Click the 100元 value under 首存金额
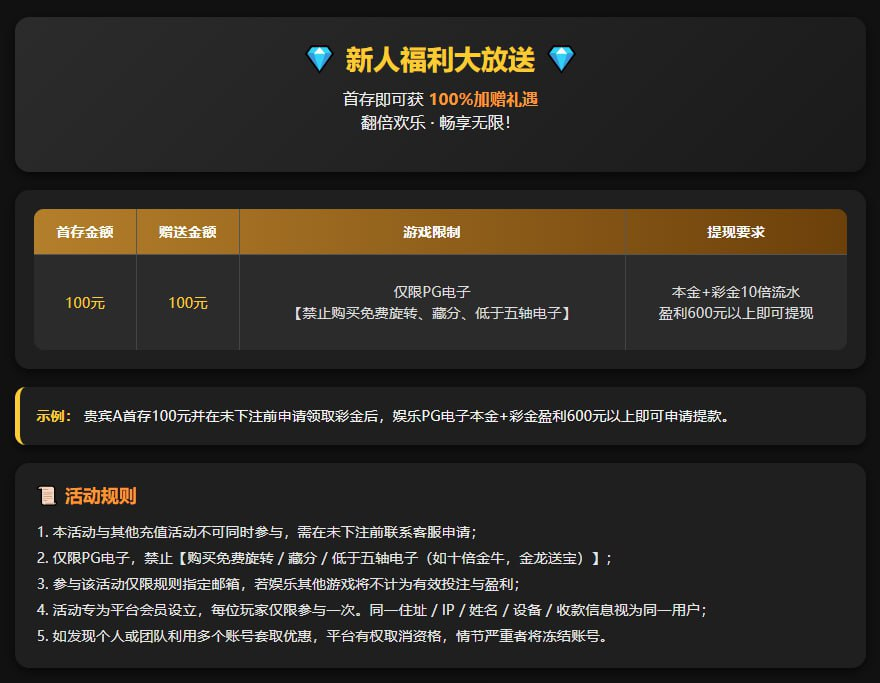880x683 pixels. click(x=85, y=303)
